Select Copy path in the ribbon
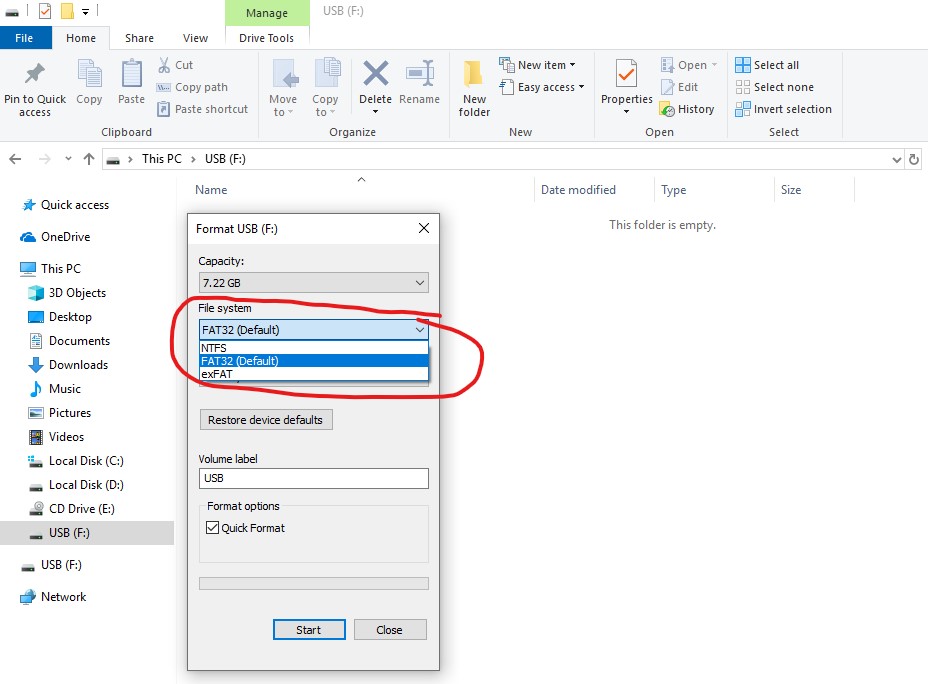928x684 pixels. (192, 87)
